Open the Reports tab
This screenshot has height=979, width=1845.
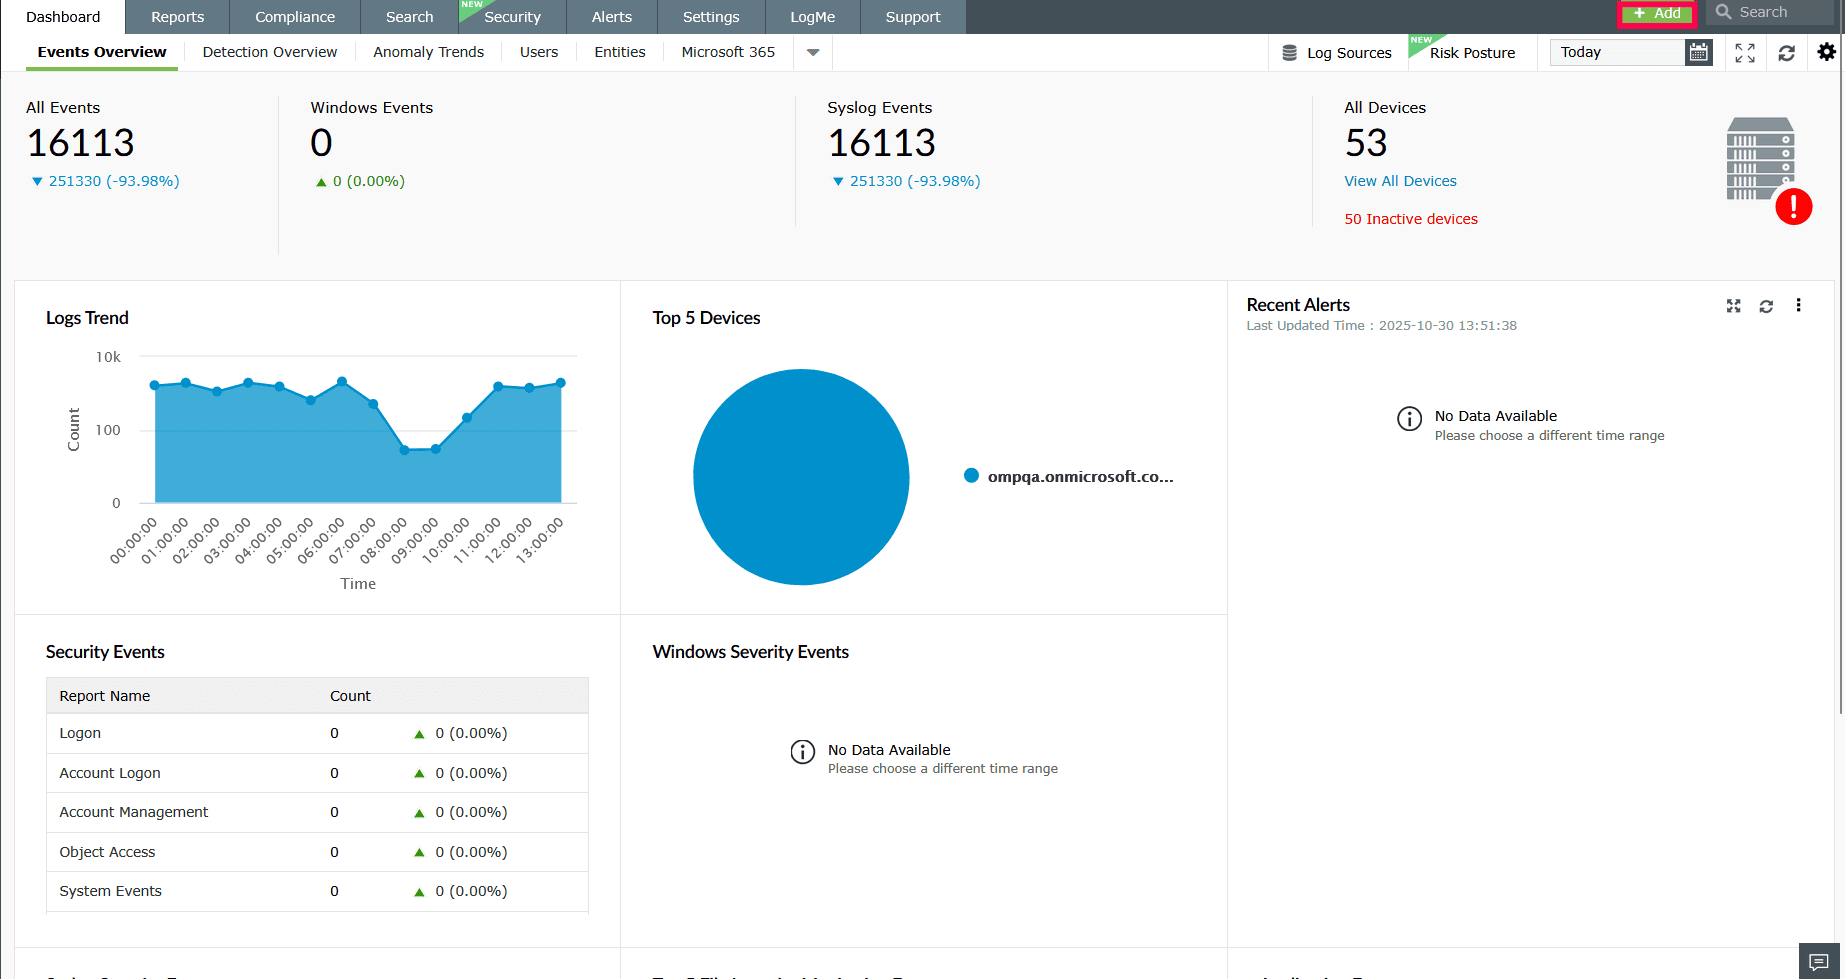[x=177, y=17]
